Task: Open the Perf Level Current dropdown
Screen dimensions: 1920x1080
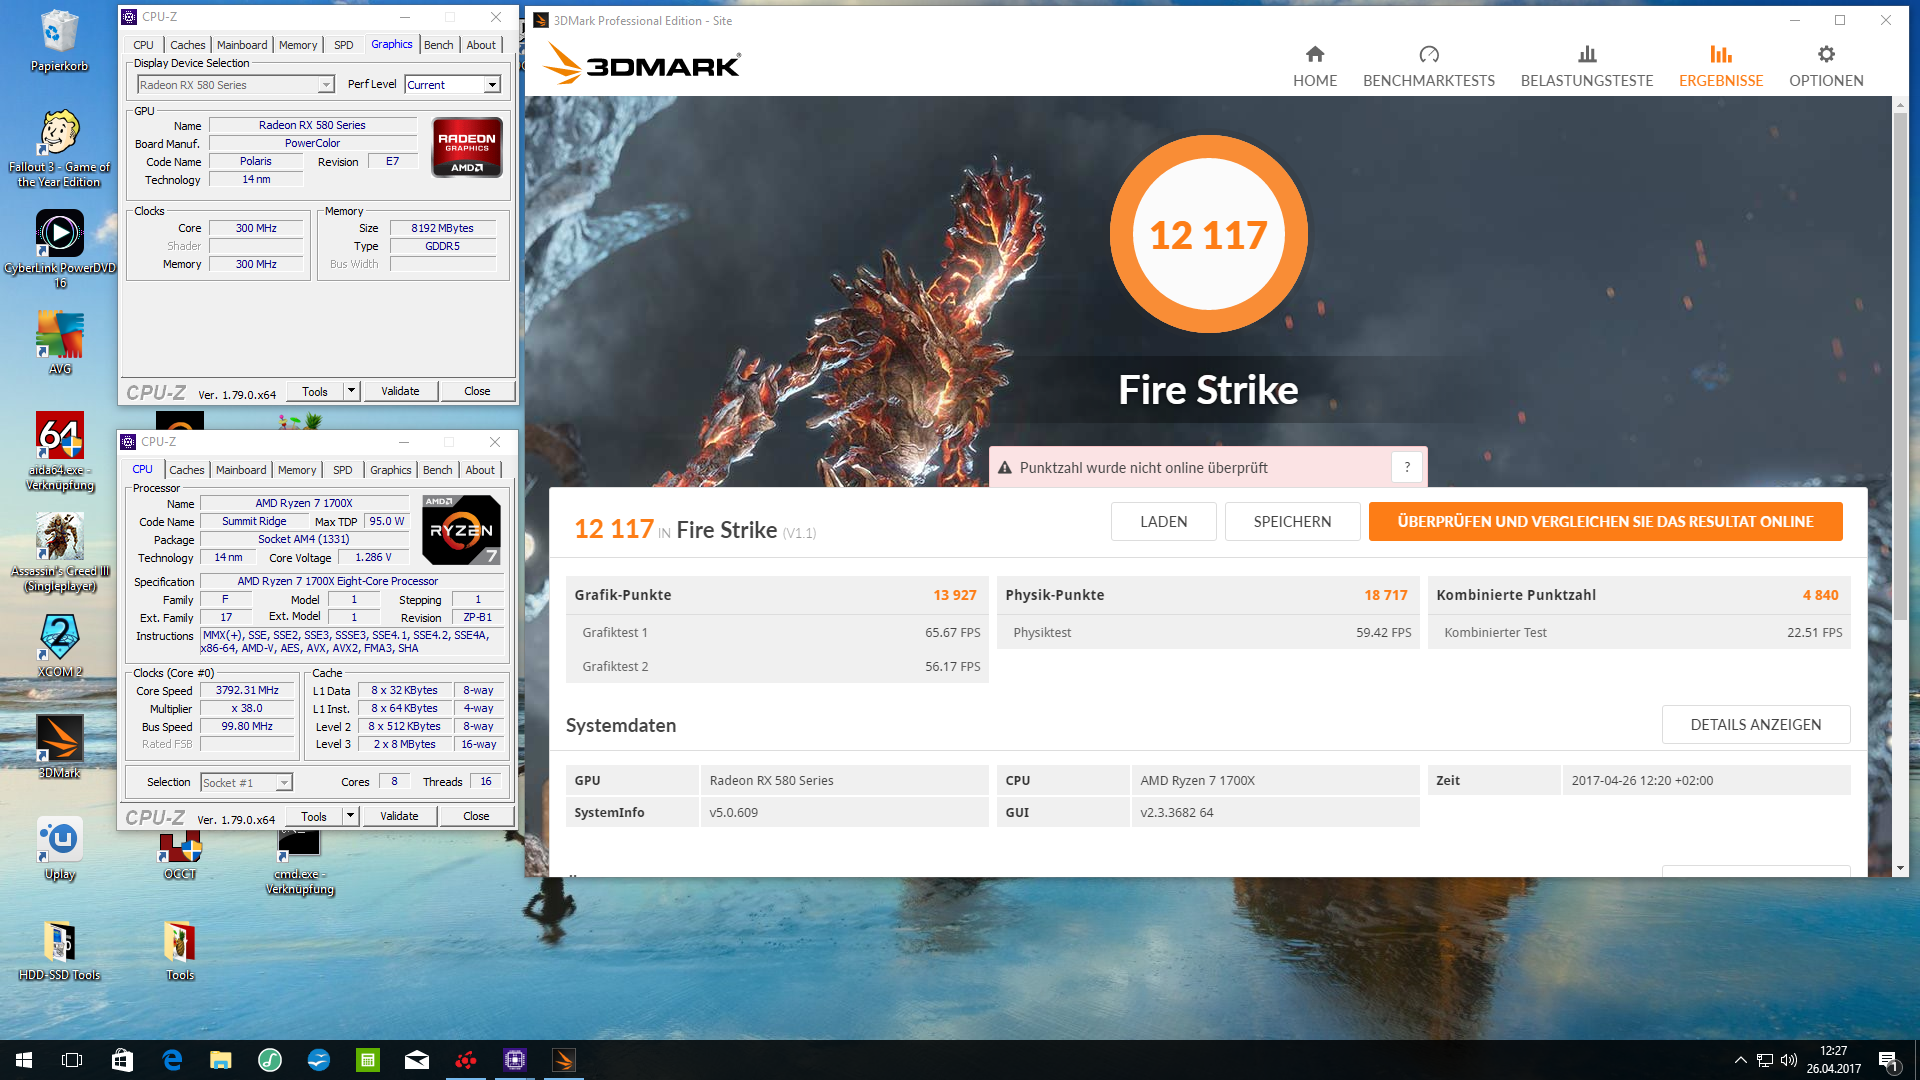Action: click(x=492, y=85)
